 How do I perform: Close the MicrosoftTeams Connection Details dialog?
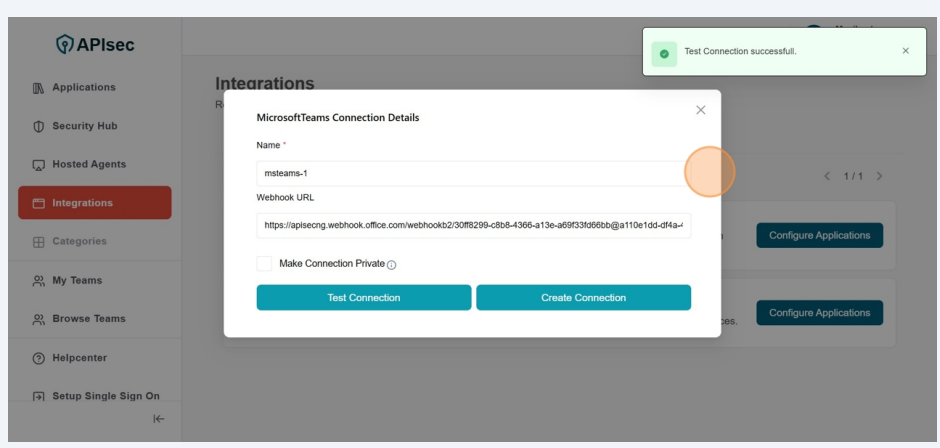point(700,110)
